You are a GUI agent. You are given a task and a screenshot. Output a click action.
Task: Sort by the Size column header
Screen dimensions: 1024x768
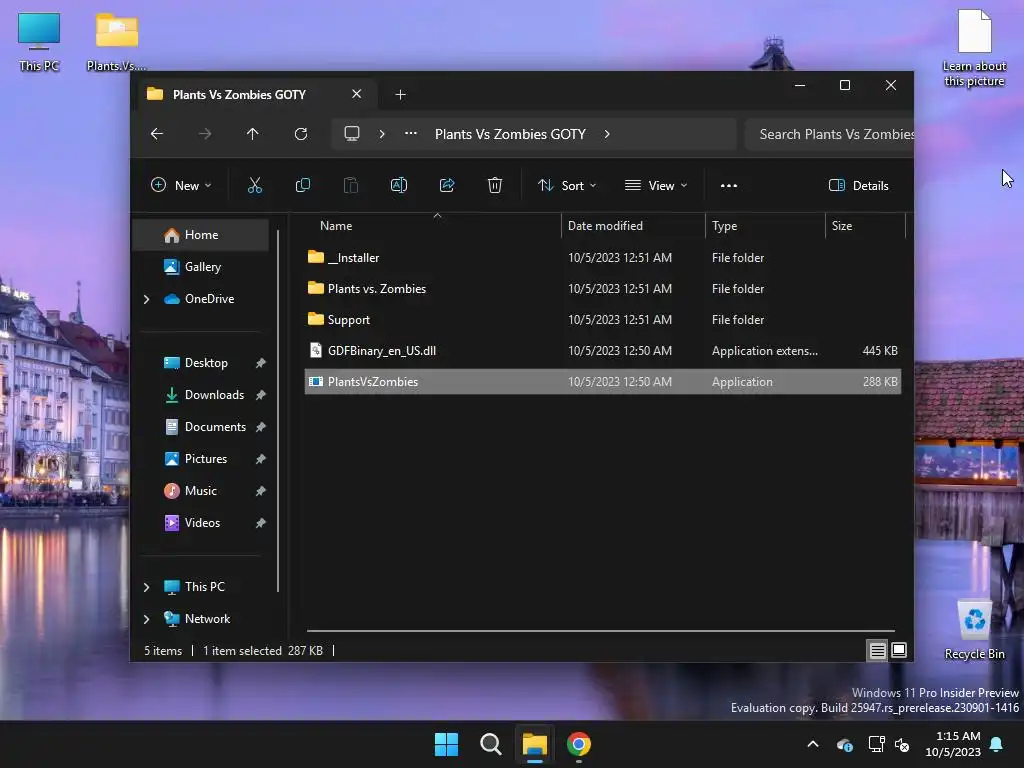[865, 226]
